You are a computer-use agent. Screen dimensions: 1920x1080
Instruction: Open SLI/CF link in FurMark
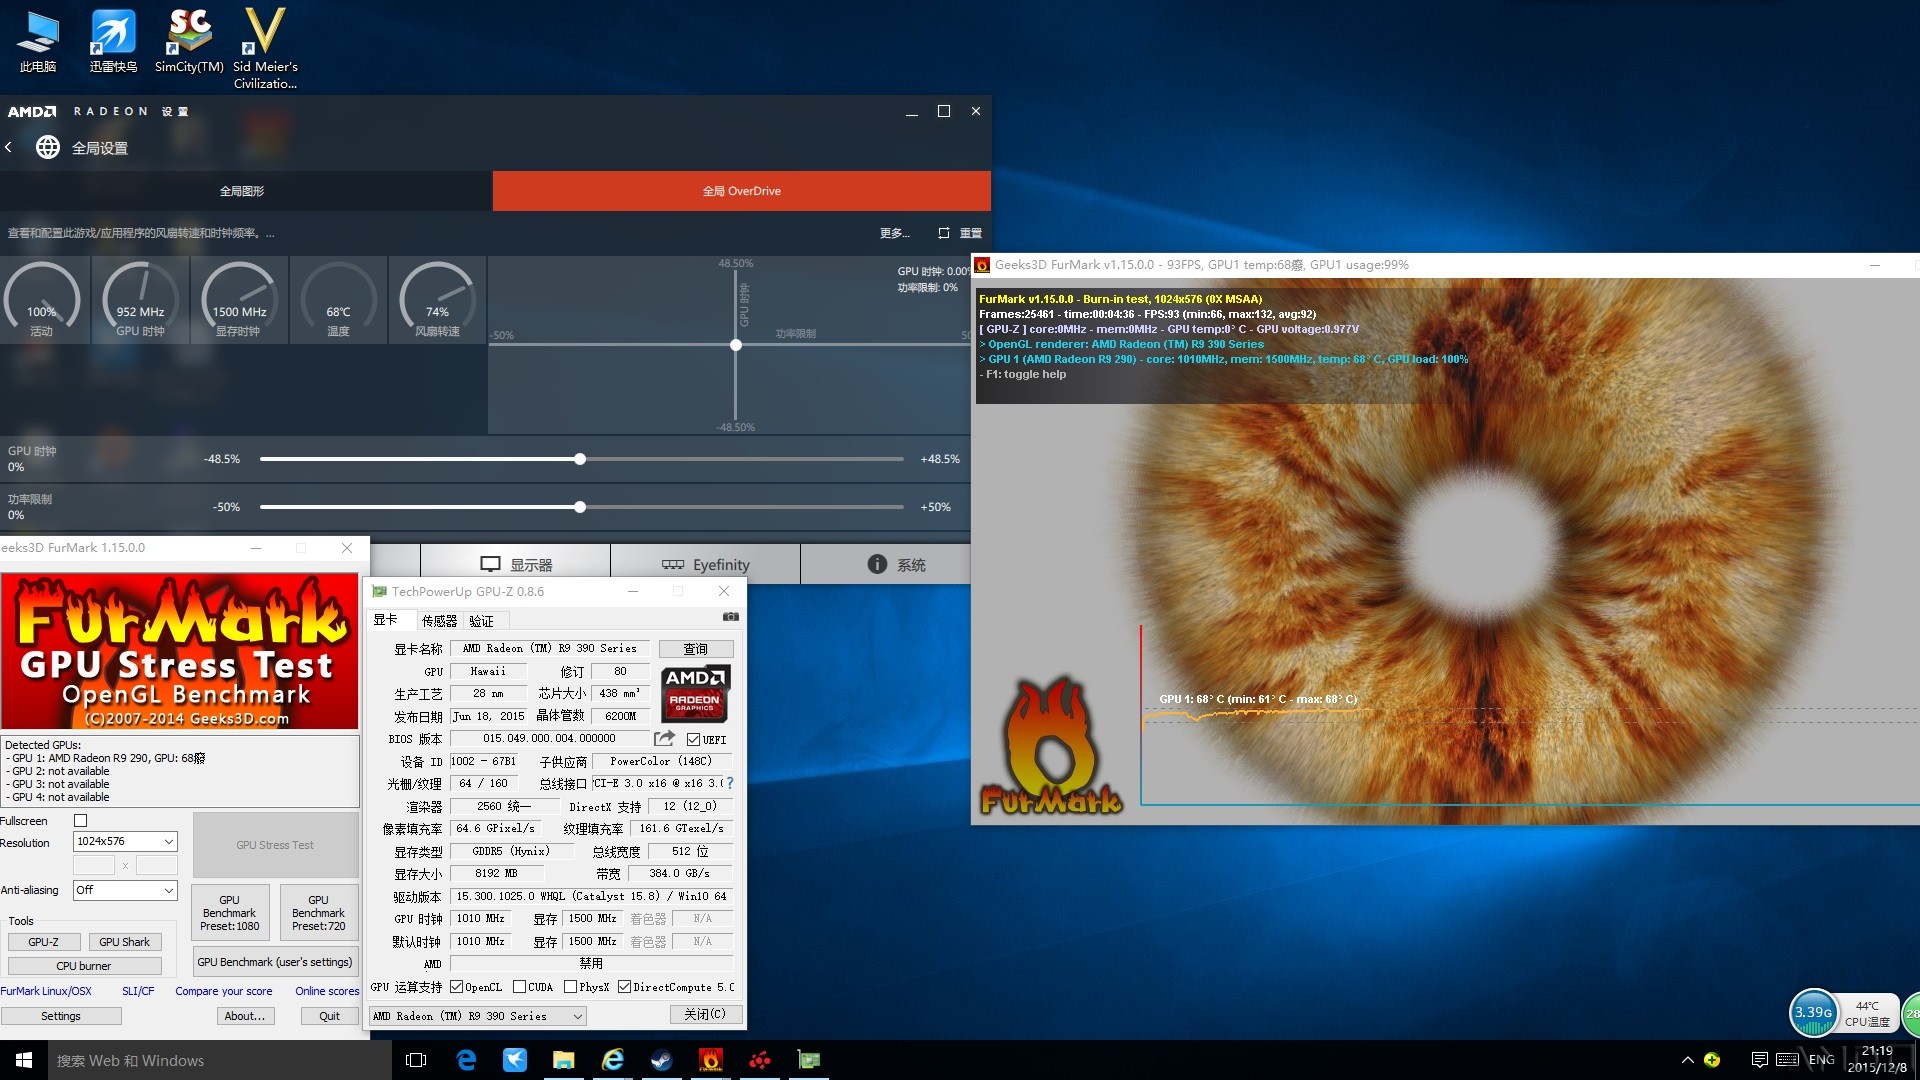[x=138, y=991]
